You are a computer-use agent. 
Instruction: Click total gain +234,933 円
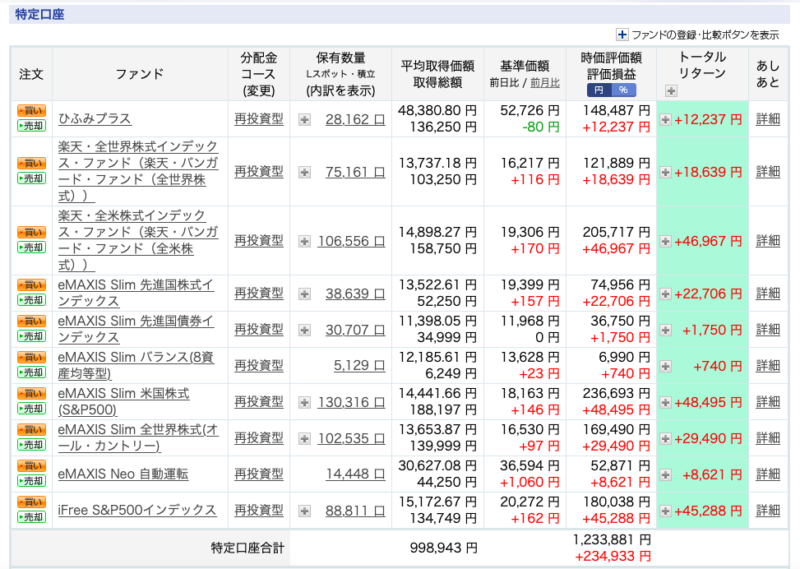pyautogui.click(x=613, y=556)
